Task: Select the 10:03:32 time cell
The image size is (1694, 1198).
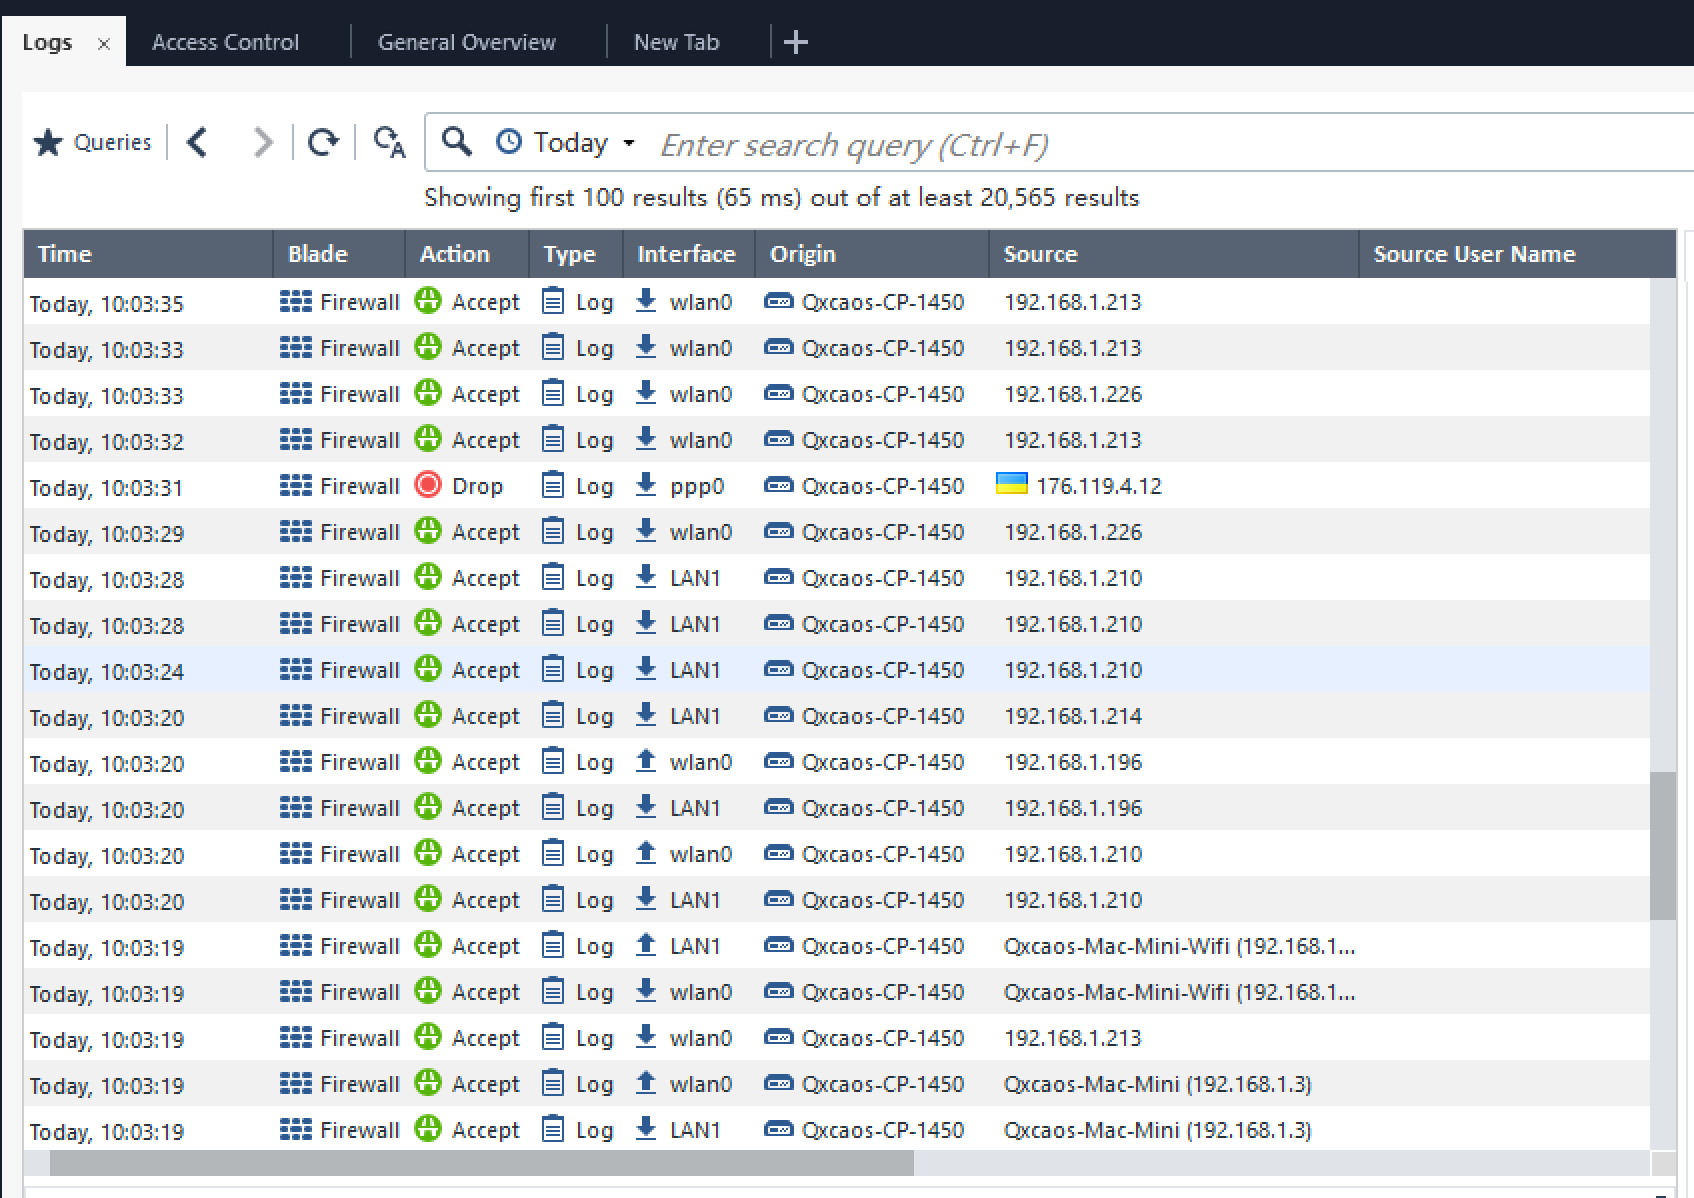Action: point(148,441)
